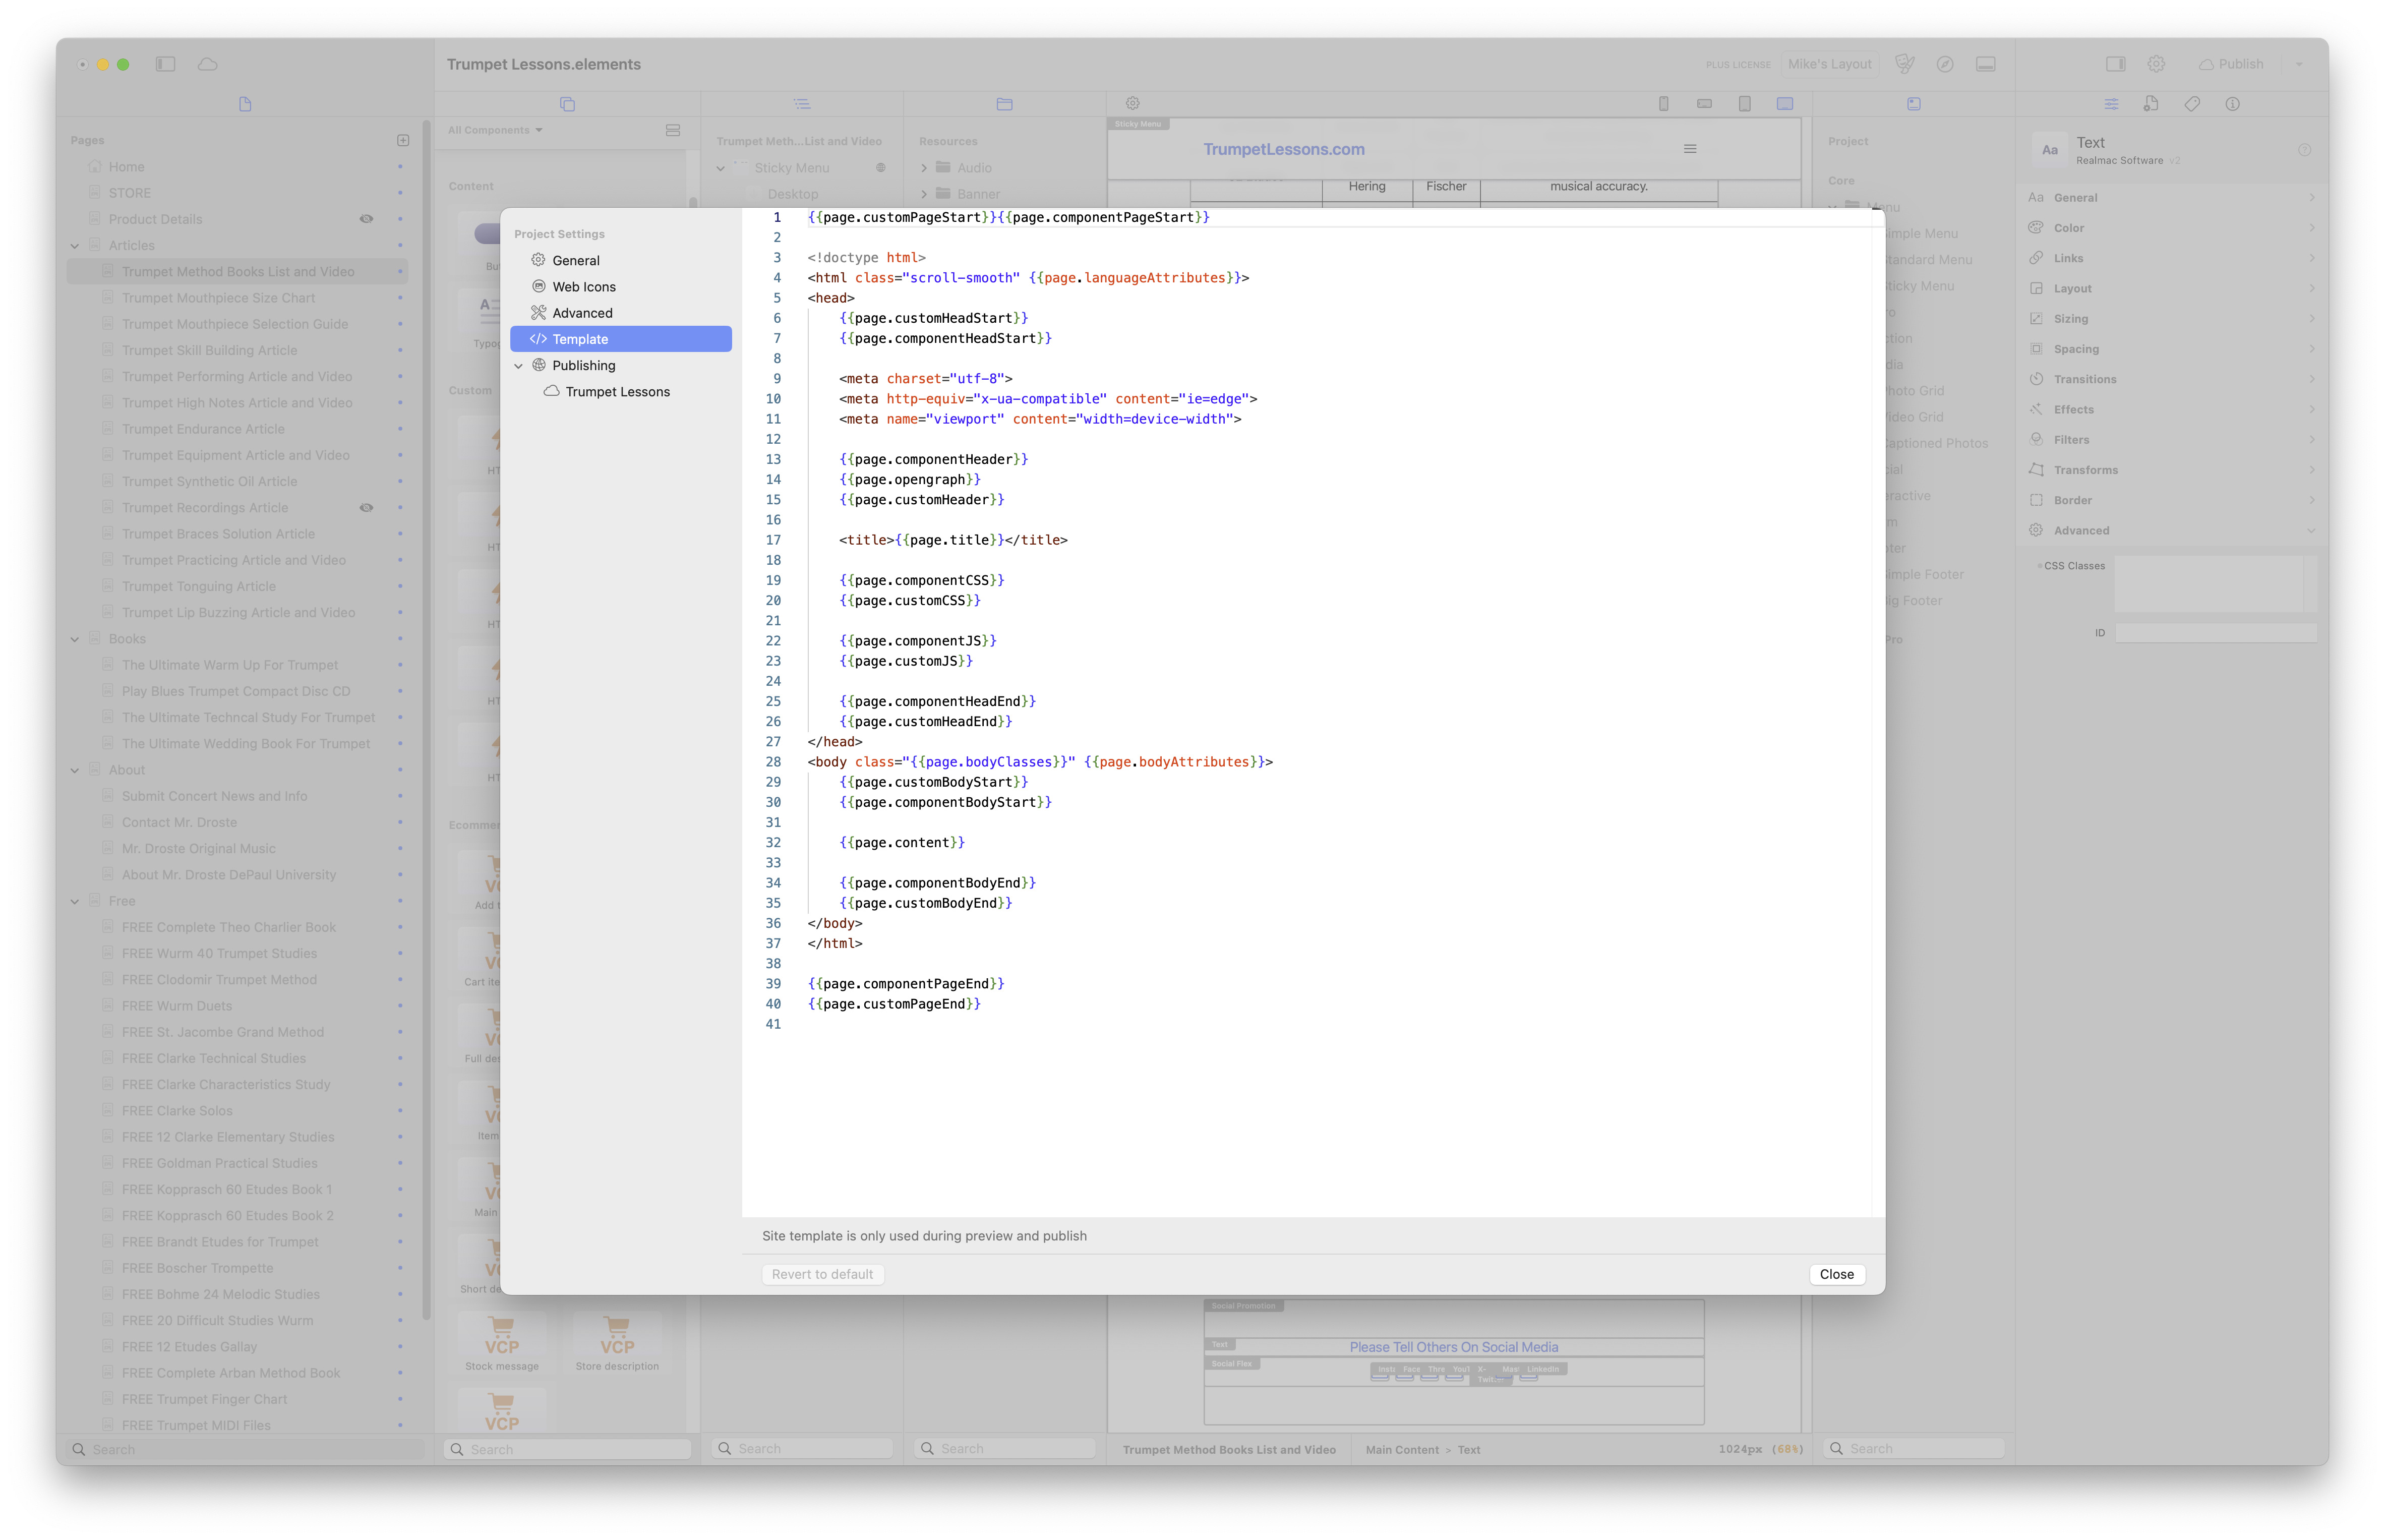Screen dimensions: 2385x1540
Task: Switch component list layout via rows icon
Action: coord(673,130)
